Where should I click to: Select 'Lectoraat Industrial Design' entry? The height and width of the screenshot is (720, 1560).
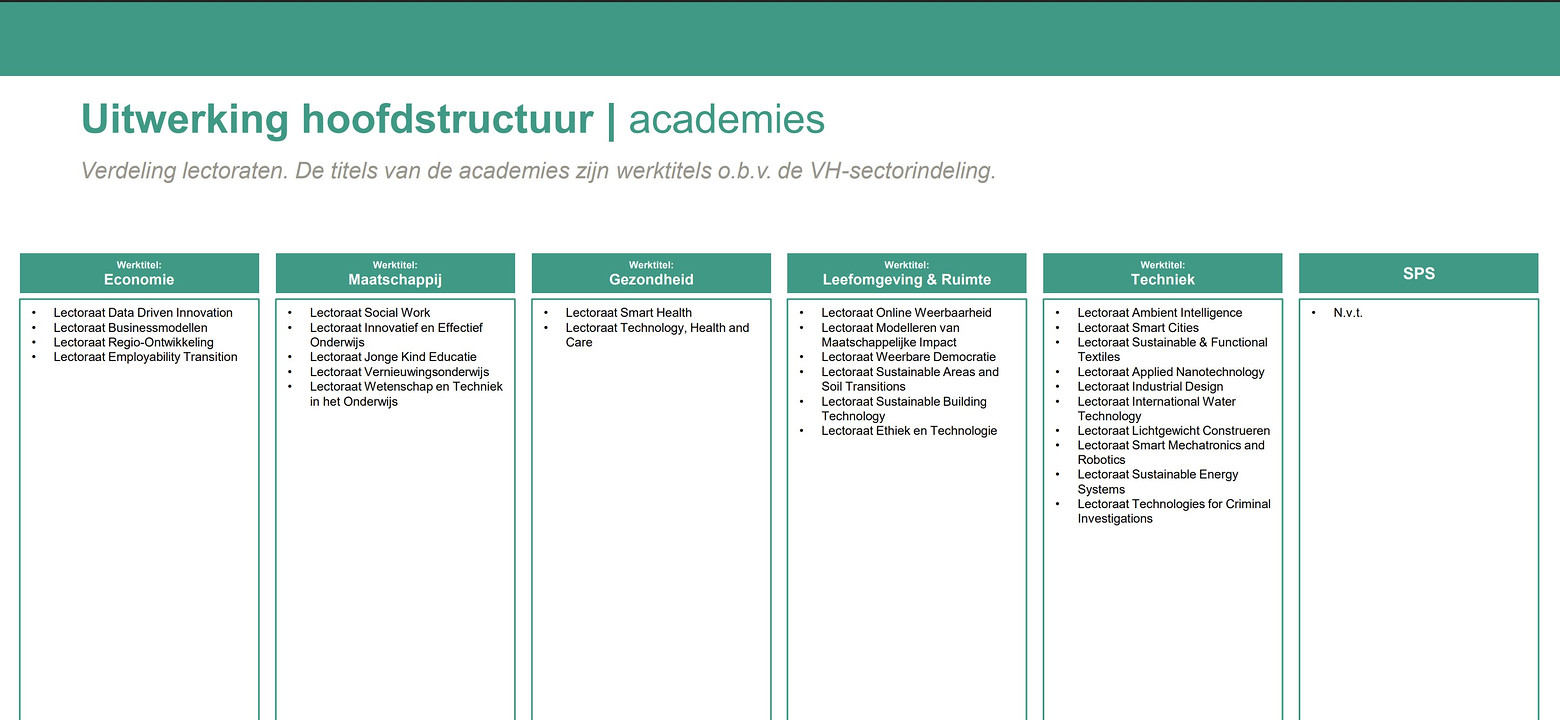click(1150, 387)
